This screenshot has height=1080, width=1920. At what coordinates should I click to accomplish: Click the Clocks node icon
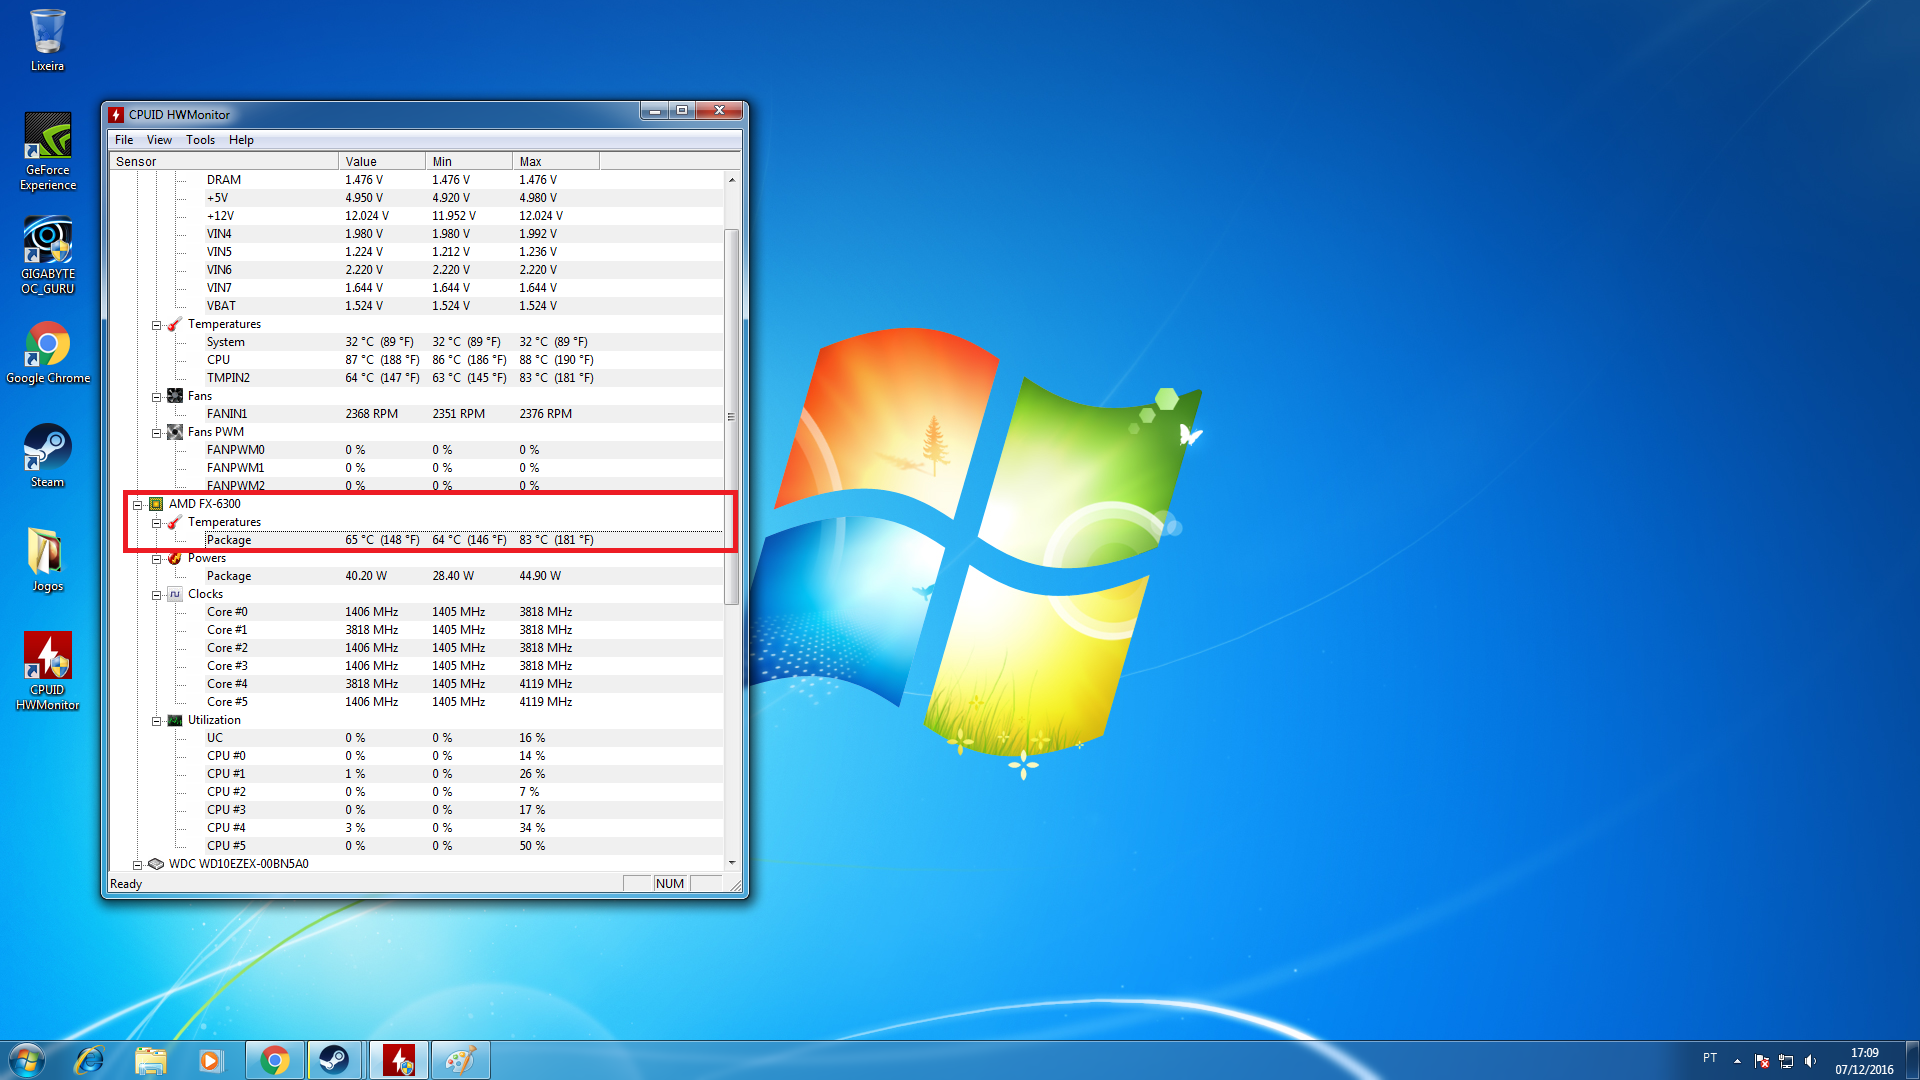(x=175, y=594)
